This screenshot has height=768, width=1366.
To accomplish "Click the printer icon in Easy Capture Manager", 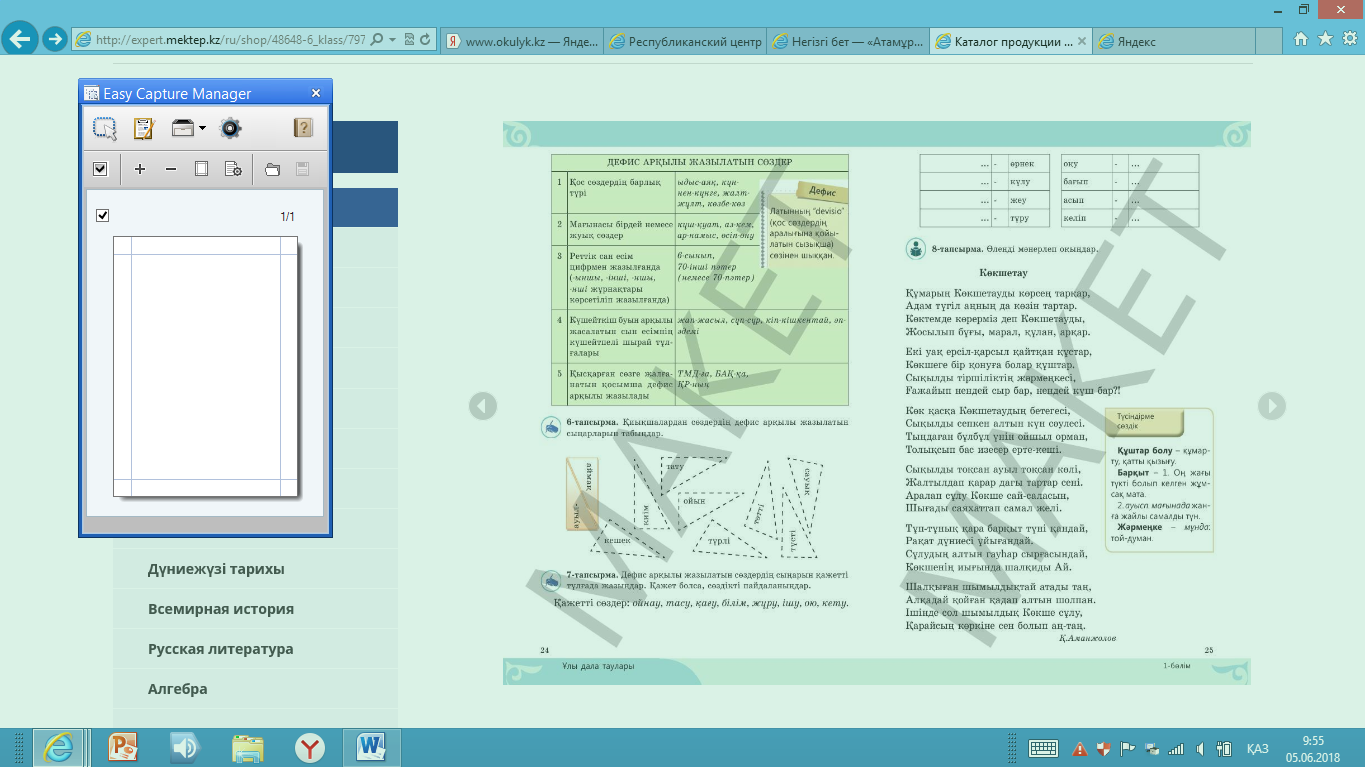I will point(183,128).
